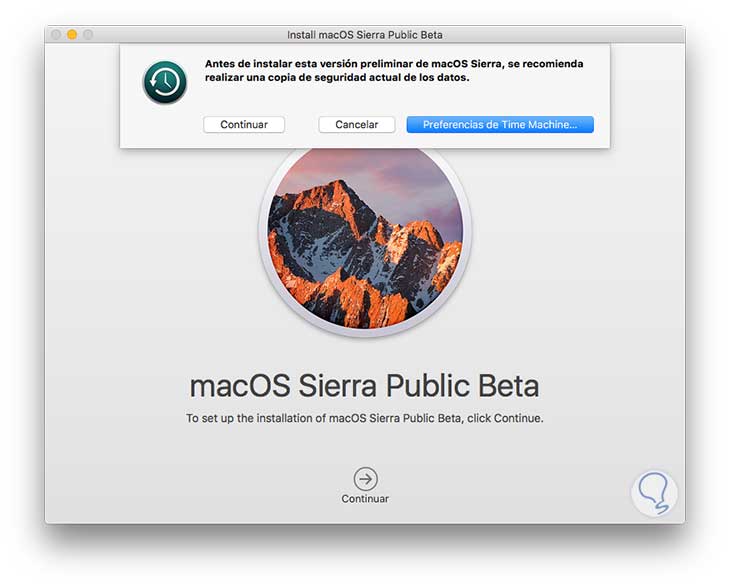Click the circled arrow Continuar icon
Viewport: 730px width, 588px height.
(x=365, y=479)
